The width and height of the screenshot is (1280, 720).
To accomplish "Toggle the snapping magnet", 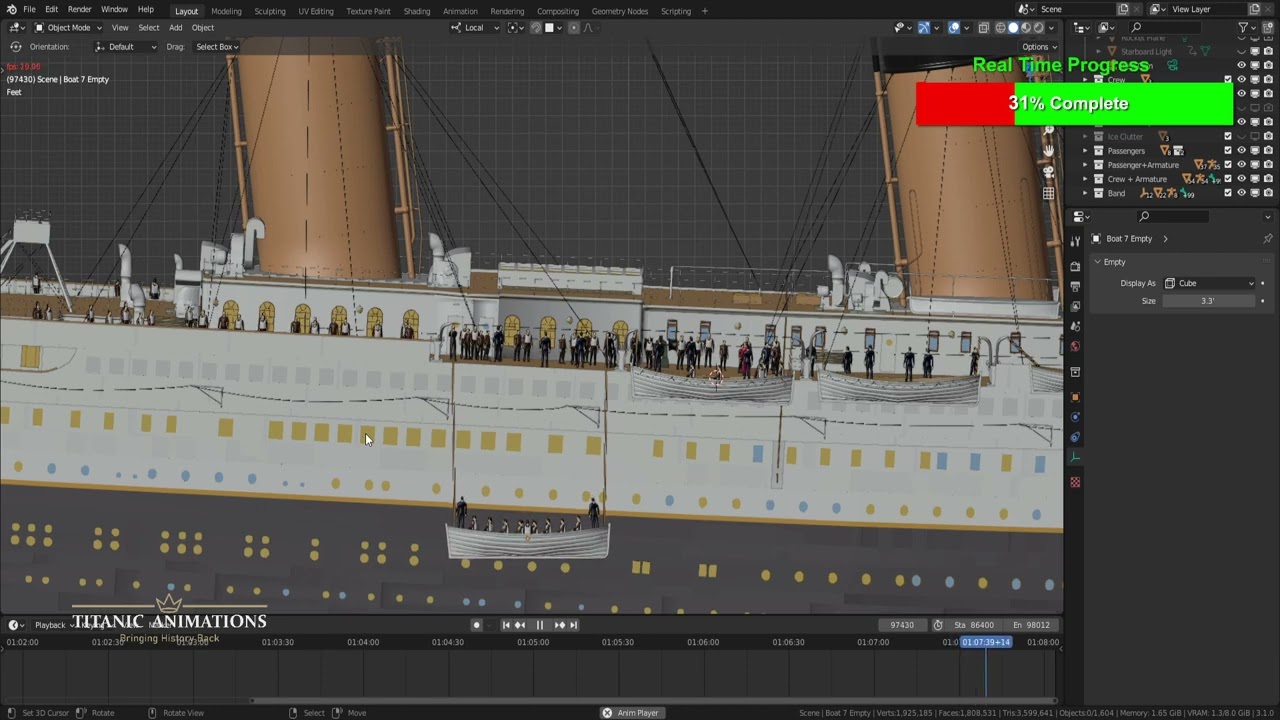I will tap(536, 28).
